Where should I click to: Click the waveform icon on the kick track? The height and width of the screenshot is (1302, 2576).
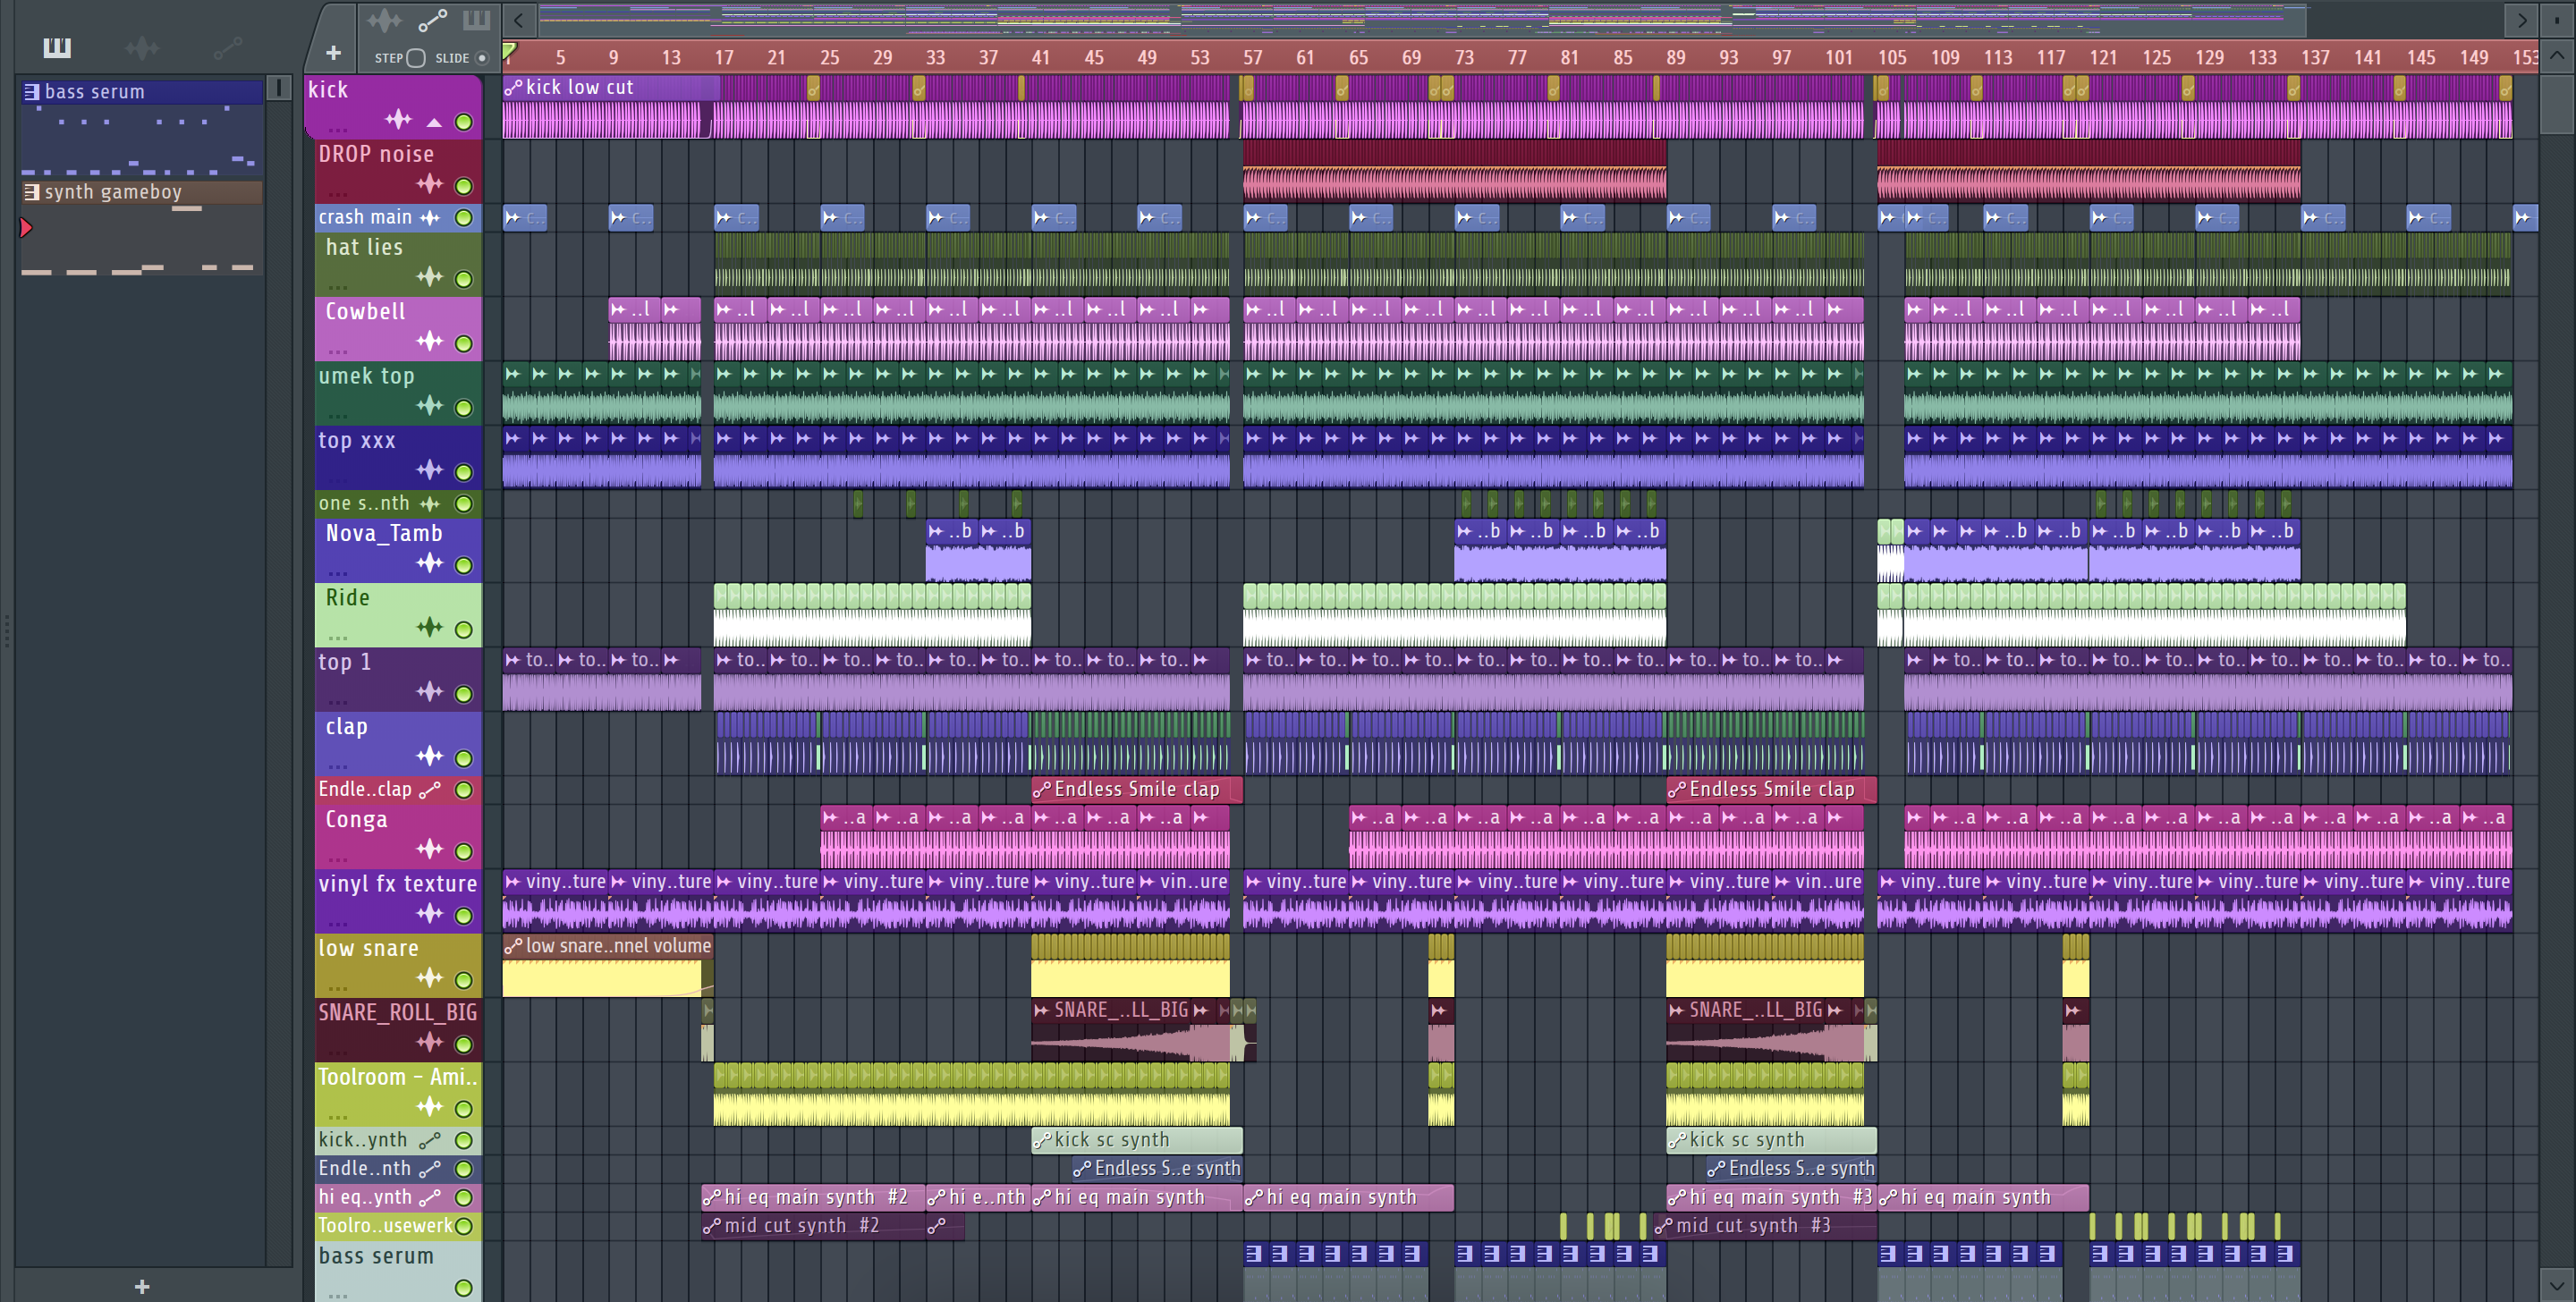[x=398, y=120]
